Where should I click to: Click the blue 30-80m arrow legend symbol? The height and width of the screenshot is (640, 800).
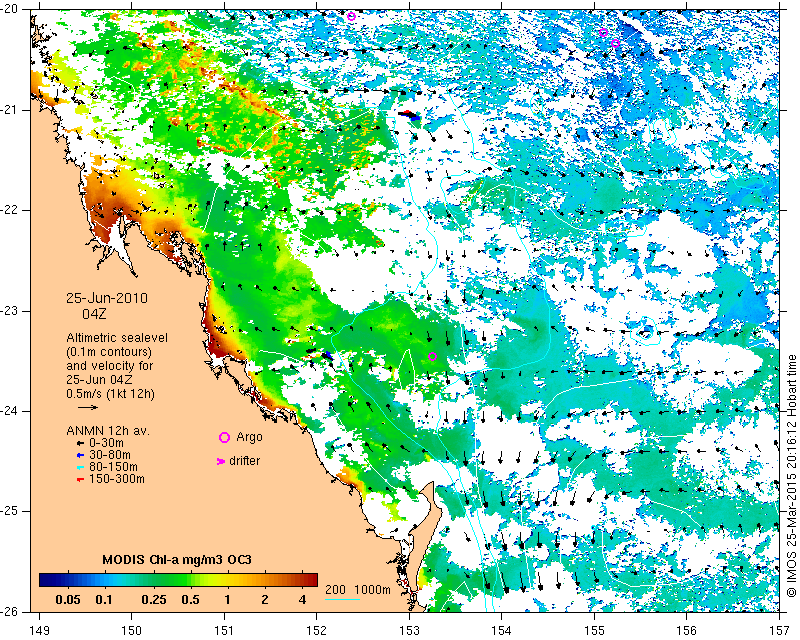[80, 455]
